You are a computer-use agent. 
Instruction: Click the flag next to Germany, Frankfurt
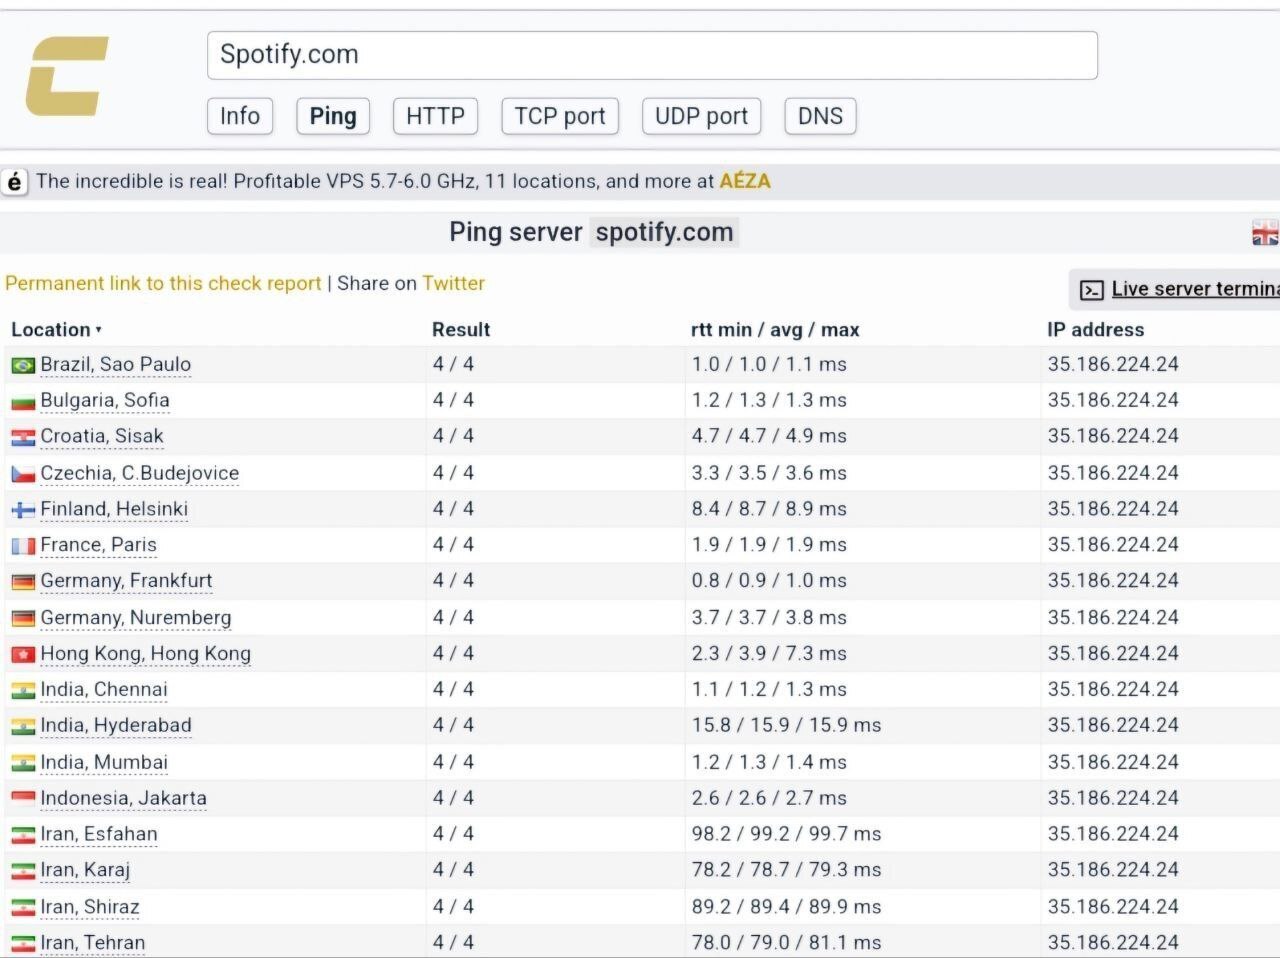23,583
